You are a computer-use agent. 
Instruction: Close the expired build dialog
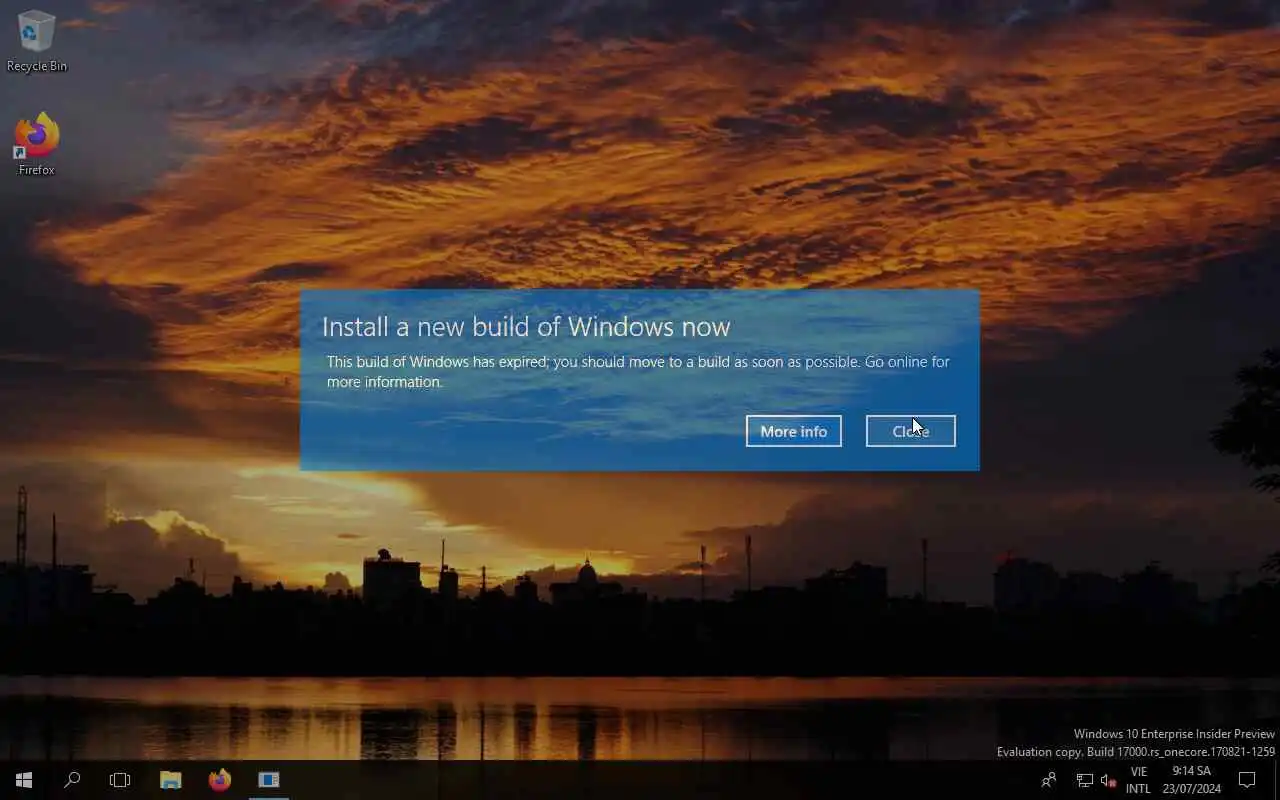(x=911, y=431)
